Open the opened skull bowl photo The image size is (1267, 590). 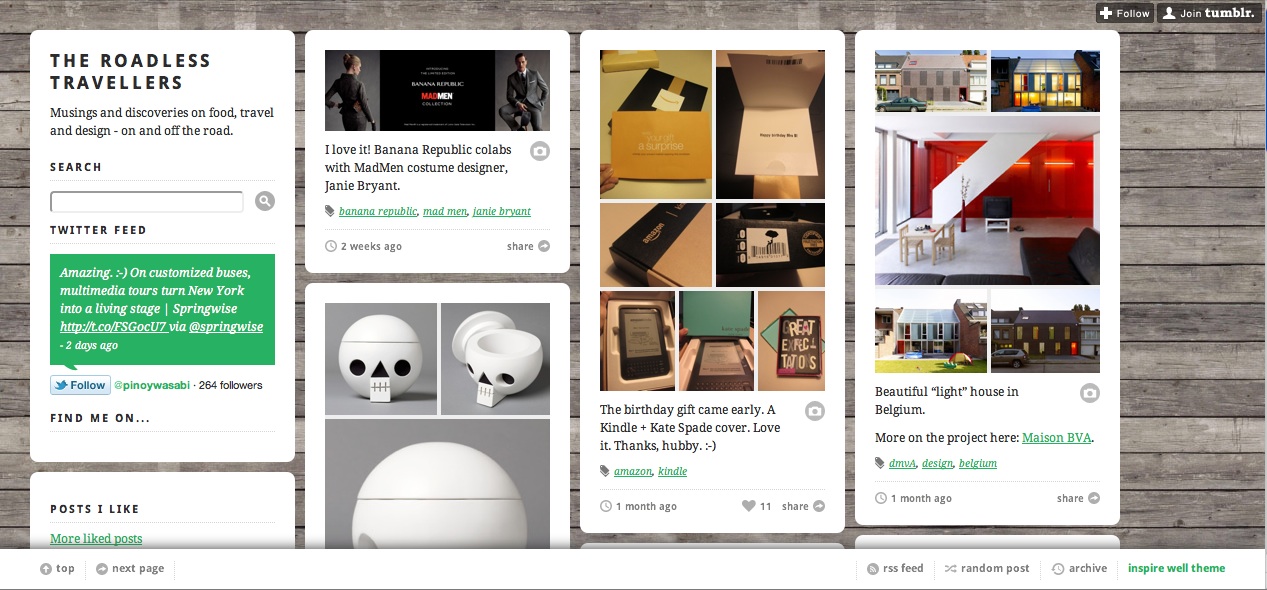click(495, 359)
